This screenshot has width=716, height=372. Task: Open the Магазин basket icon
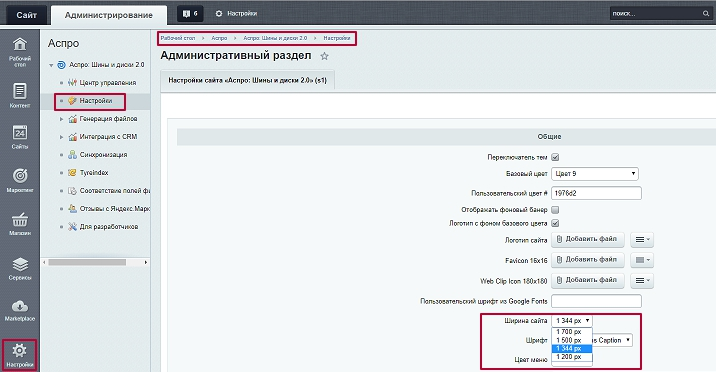[20, 220]
